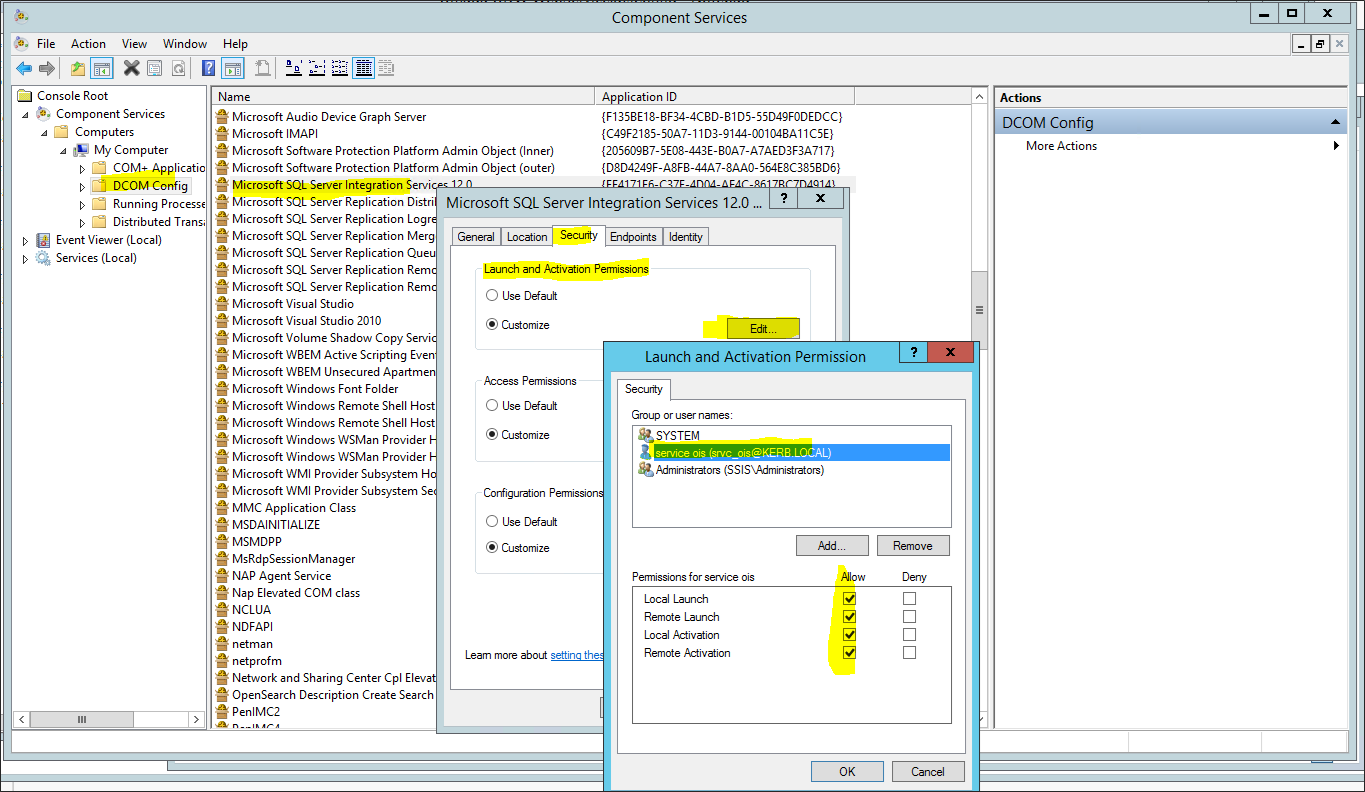The height and width of the screenshot is (792, 1365).
Task: Expand the Event Viewer (Local) node
Action: (26, 240)
